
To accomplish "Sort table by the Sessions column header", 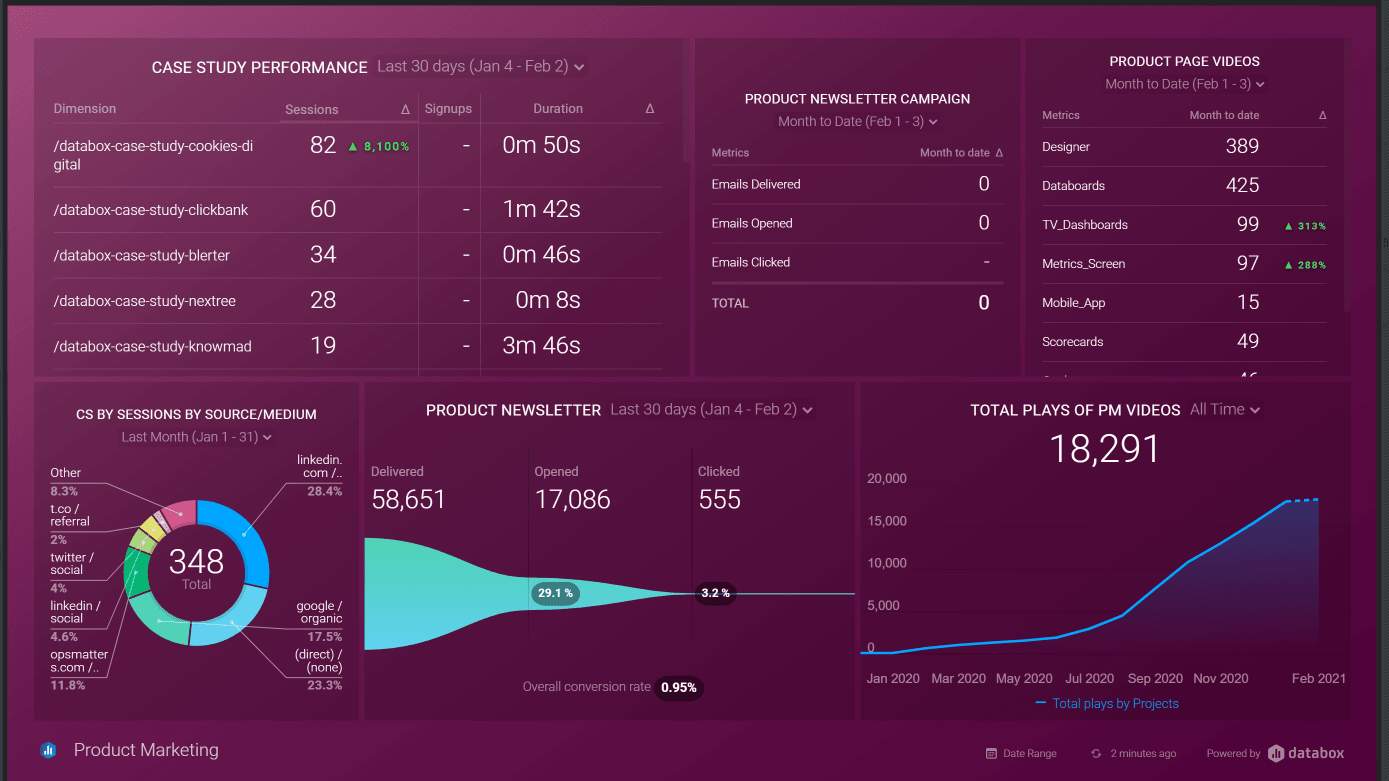I will [311, 109].
